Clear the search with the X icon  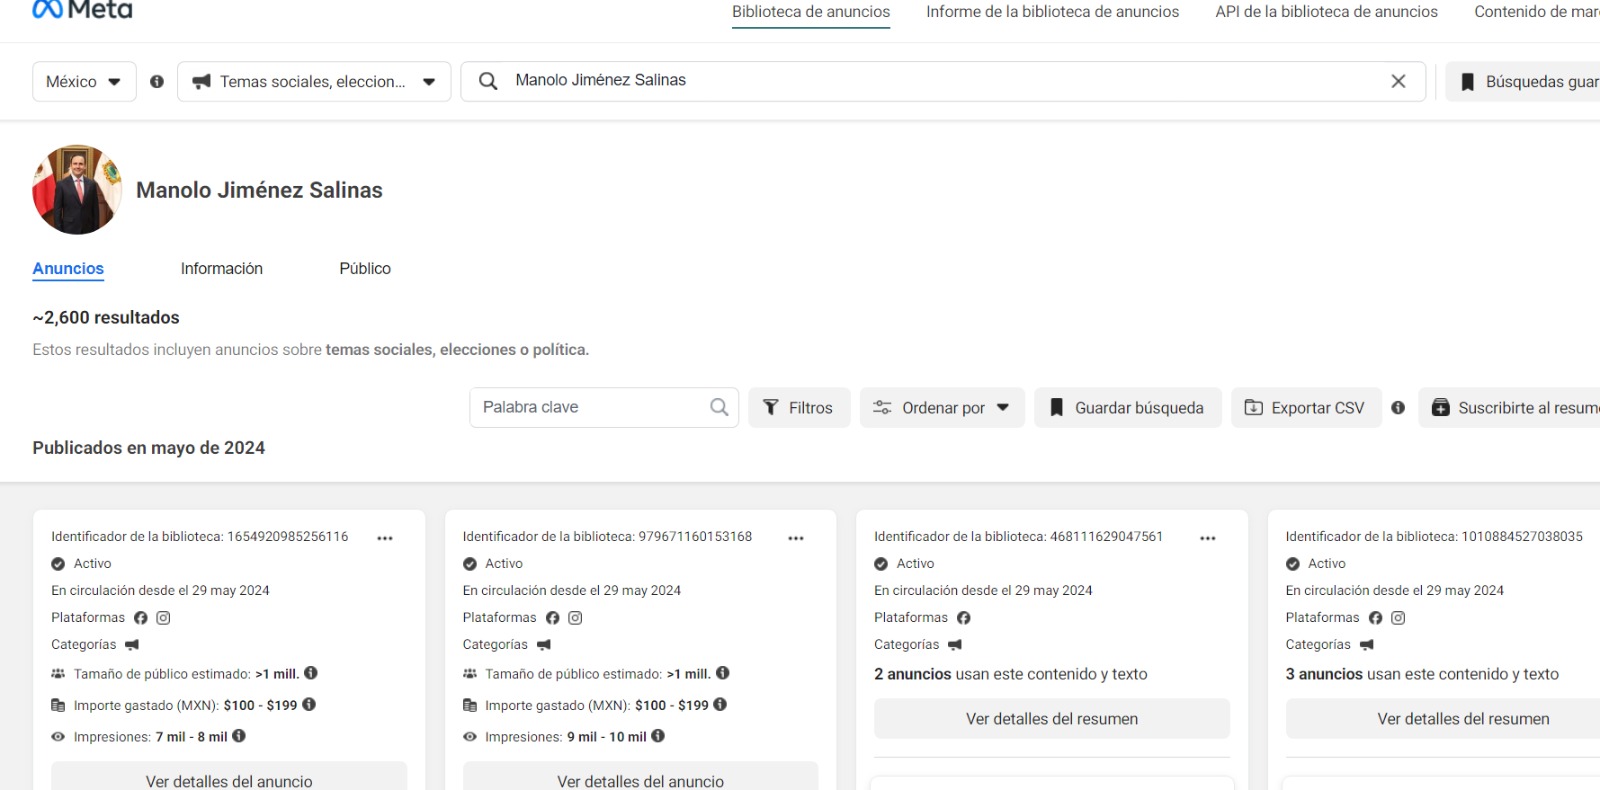click(x=1398, y=81)
